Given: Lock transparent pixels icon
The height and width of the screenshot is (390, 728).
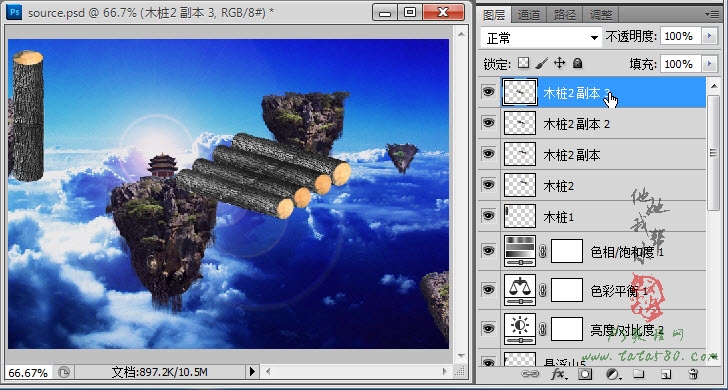Looking at the screenshot, I should point(524,63).
